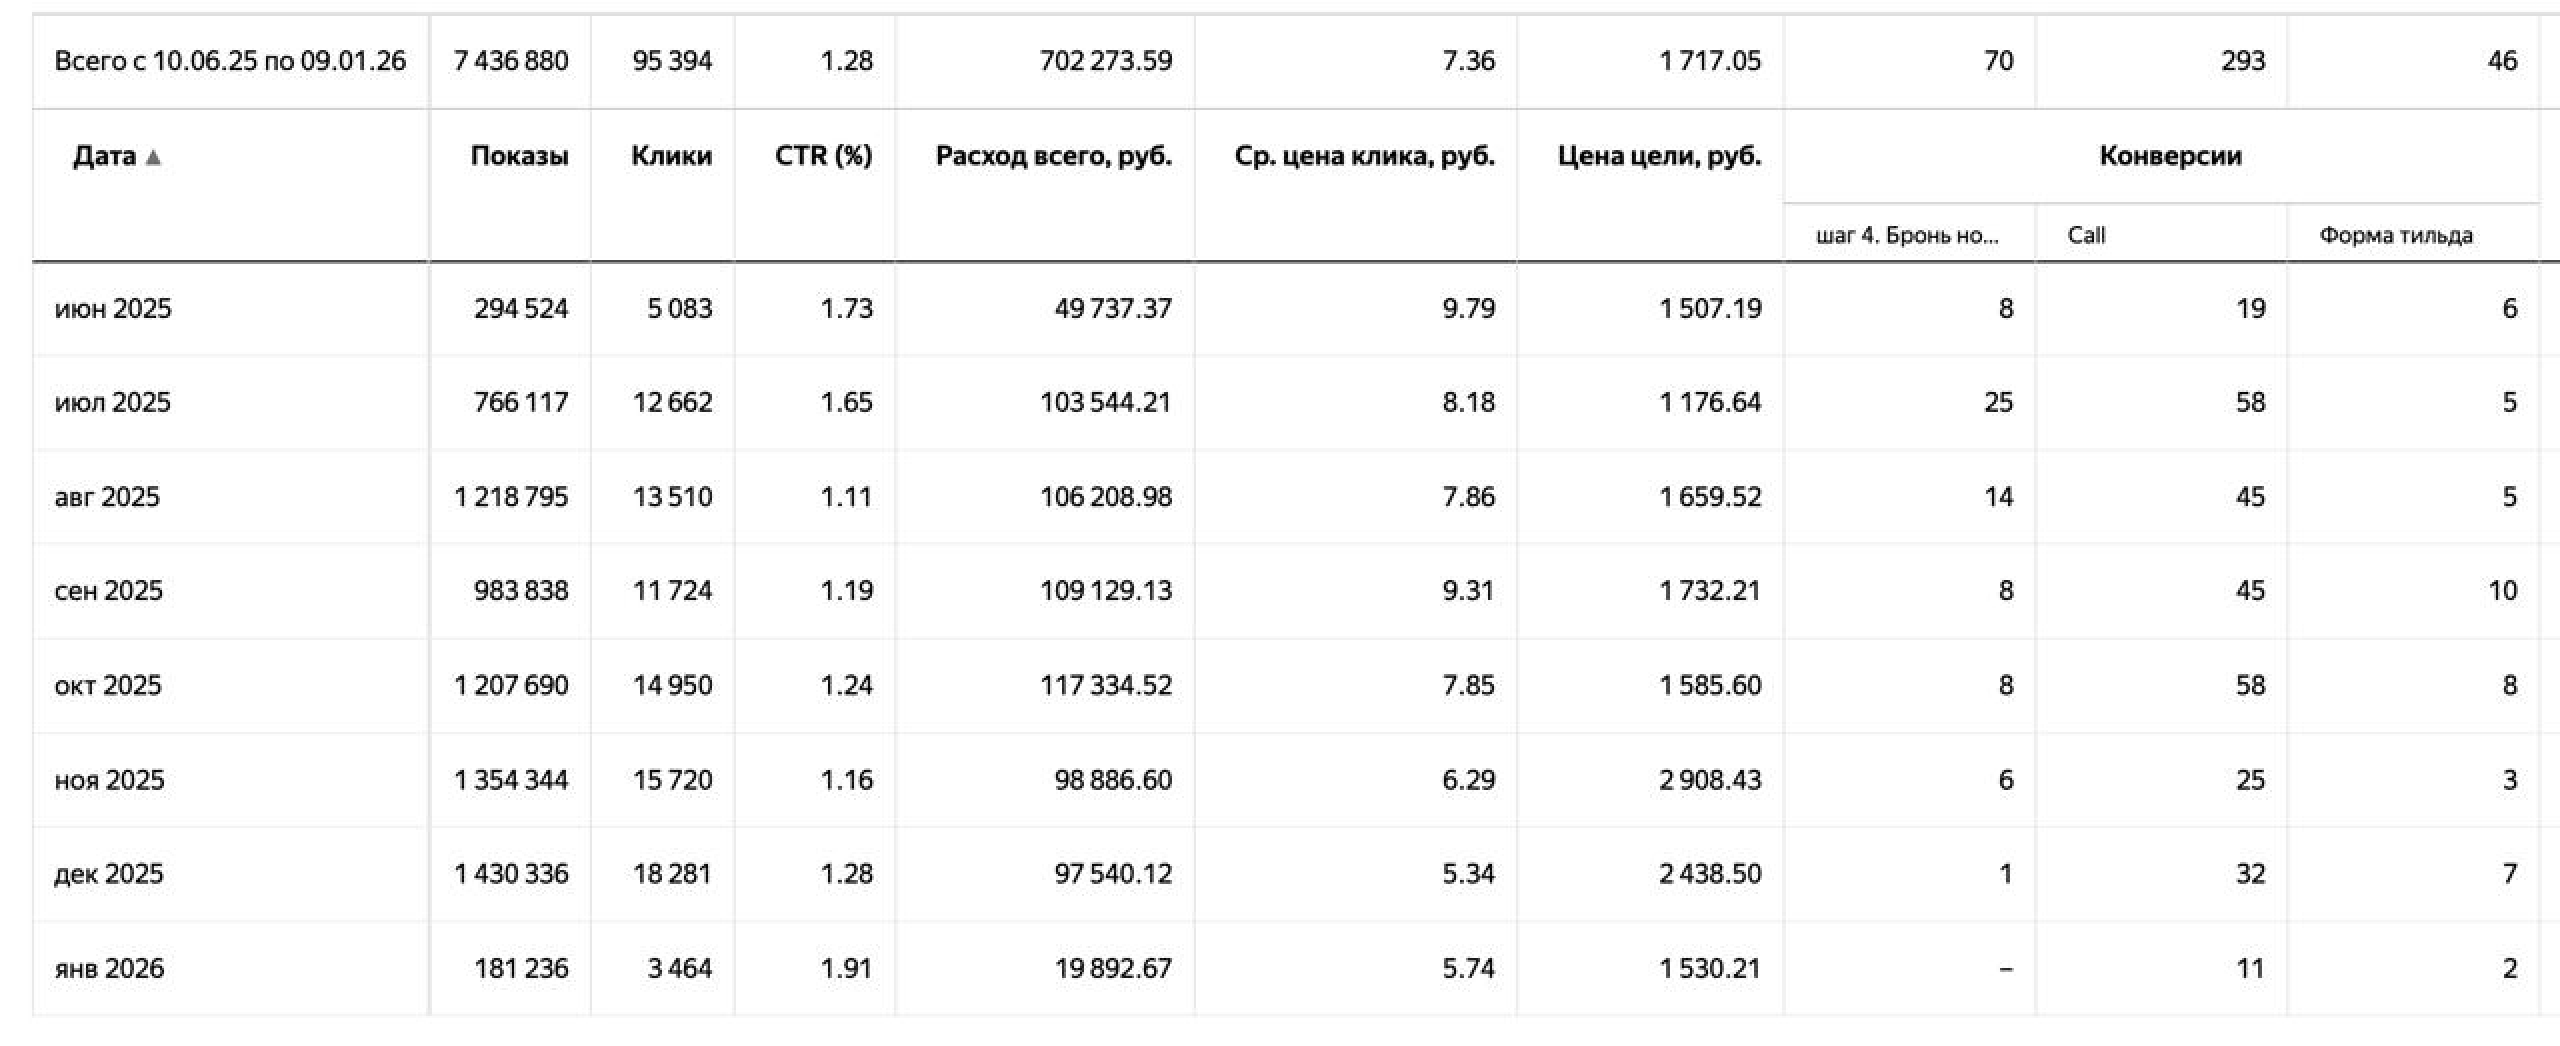Sort by Расход всего, руб. header
Image resolution: width=2560 pixels, height=1046 pixels.
click(1053, 156)
